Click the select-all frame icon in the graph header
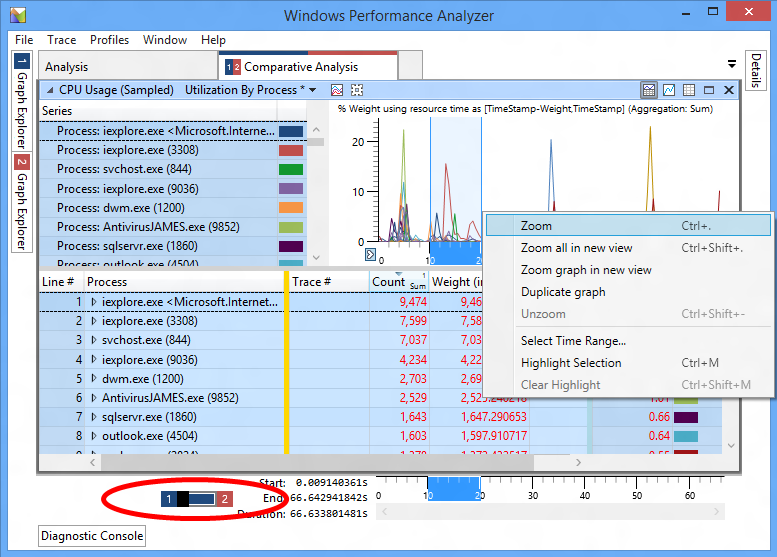The width and height of the screenshot is (777, 557). pyautogui.click(x=357, y=90)
